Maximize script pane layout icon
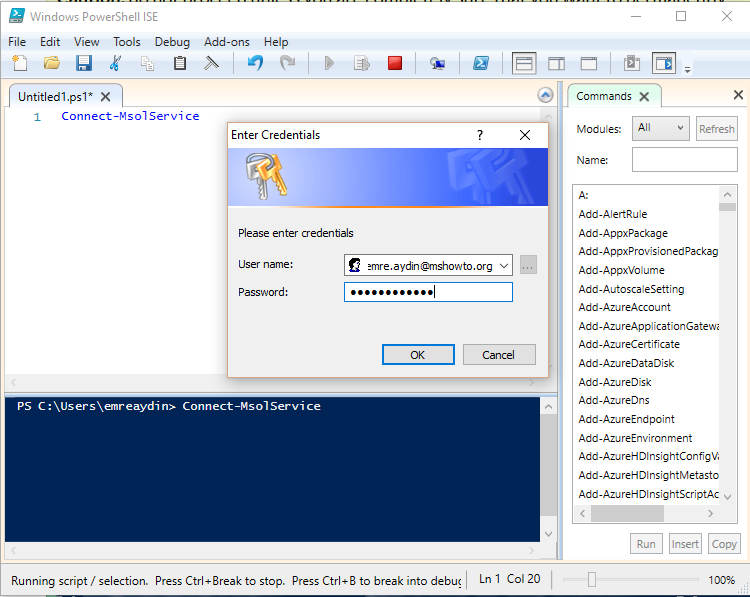 tap(589, 63)
